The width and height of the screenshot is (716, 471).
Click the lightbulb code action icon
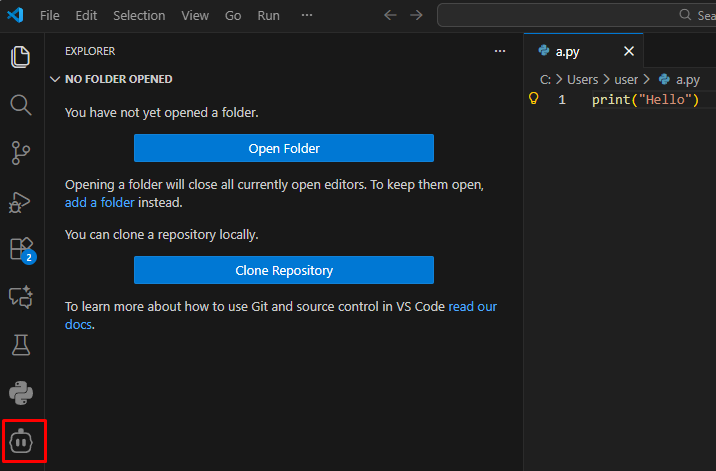[534, 99]
